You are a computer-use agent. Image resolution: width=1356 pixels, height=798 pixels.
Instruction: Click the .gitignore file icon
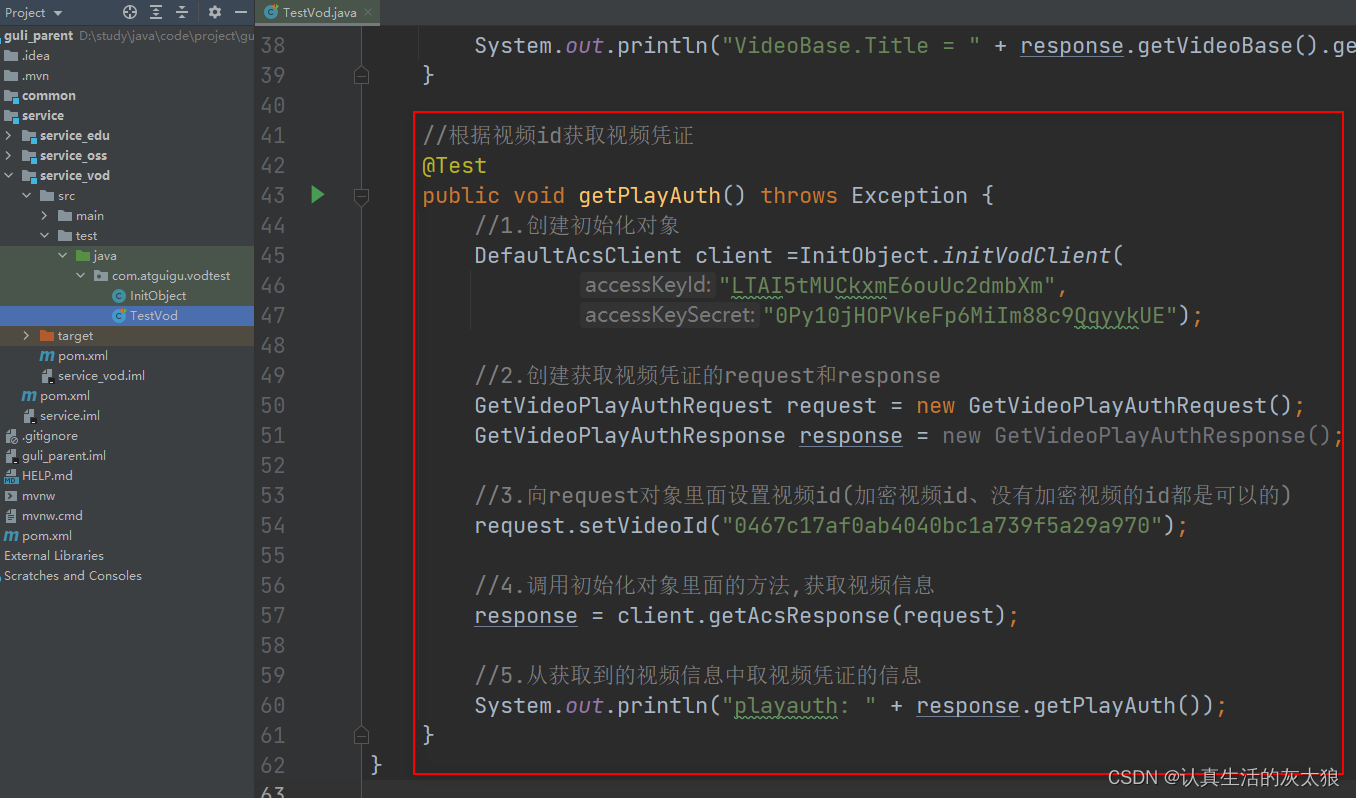point(11,436)
